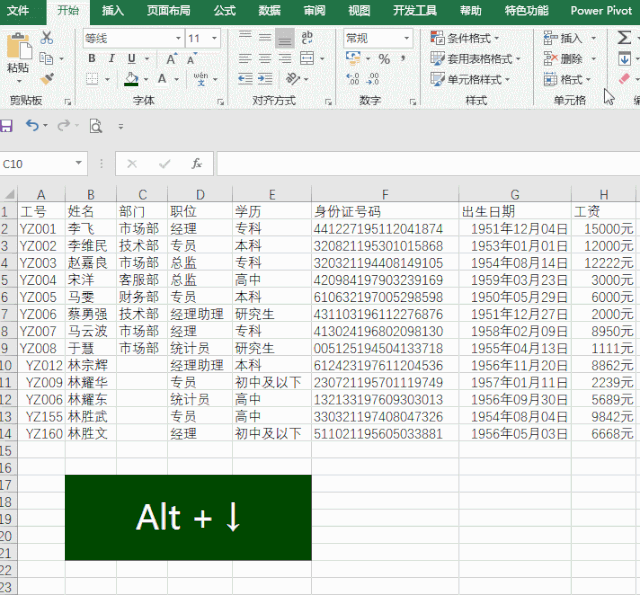640x595 pixels.
Task: Select cell containing 林宗辉
Action: 91,365
